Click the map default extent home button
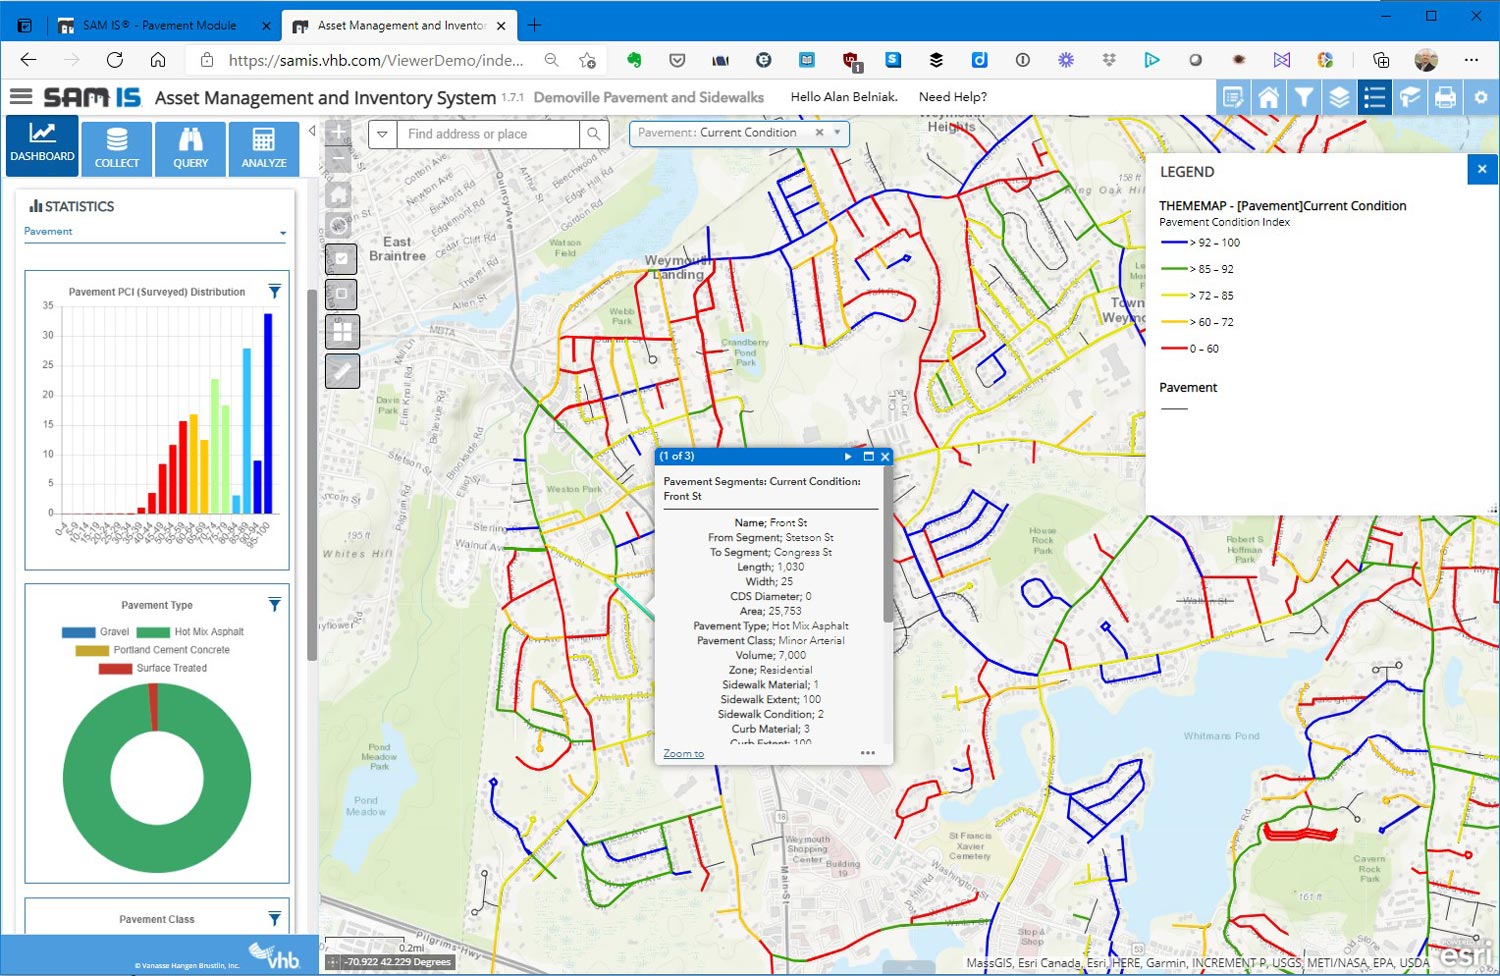The width and height of the screenshot is (1500, 976). [x=340, y=194]
